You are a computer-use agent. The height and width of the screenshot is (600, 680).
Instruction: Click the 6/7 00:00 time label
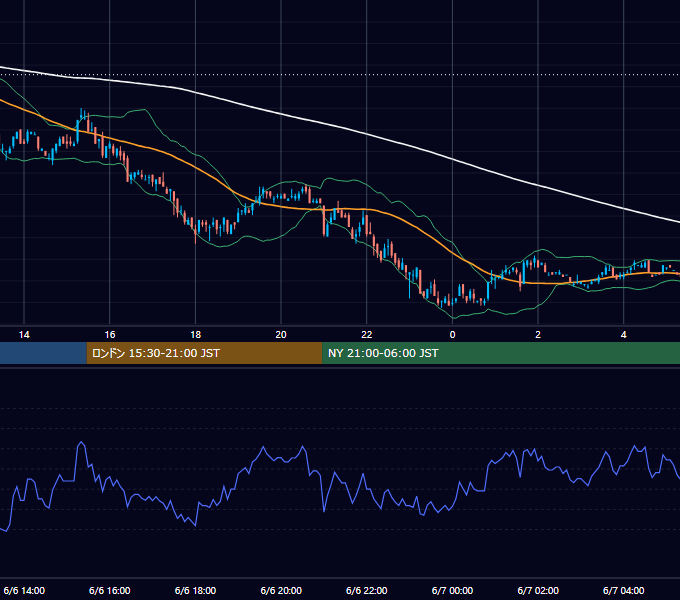click(452, 590)
